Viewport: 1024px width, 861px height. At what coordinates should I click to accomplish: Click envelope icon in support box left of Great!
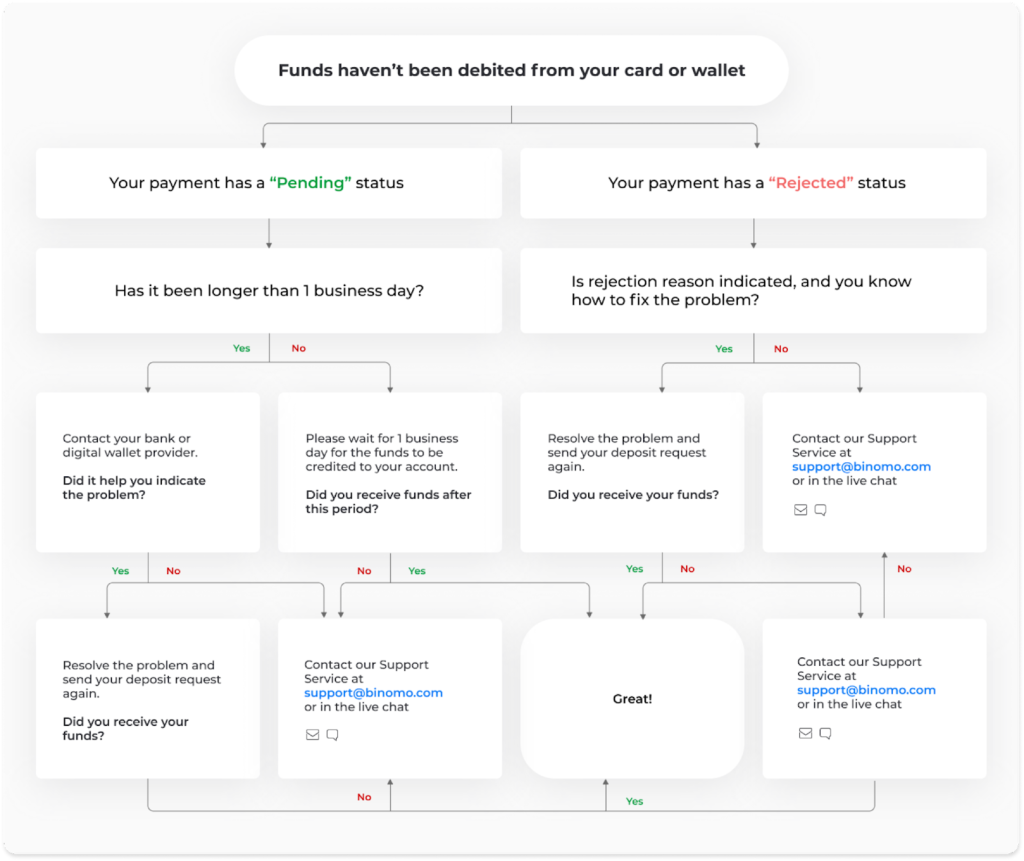[313, 735]
